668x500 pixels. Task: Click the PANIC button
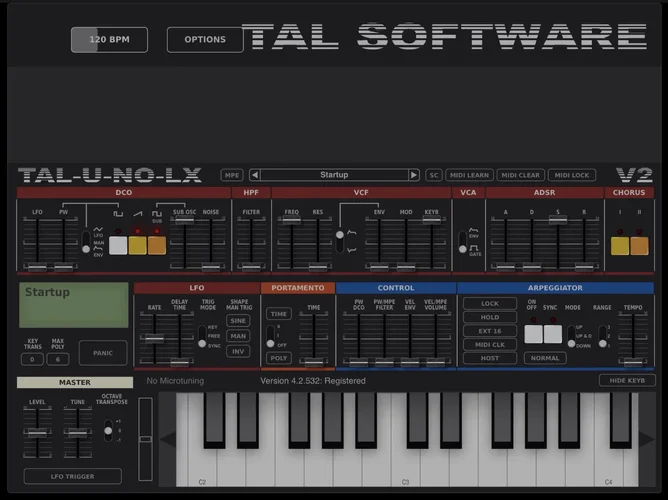click(103, 353)
